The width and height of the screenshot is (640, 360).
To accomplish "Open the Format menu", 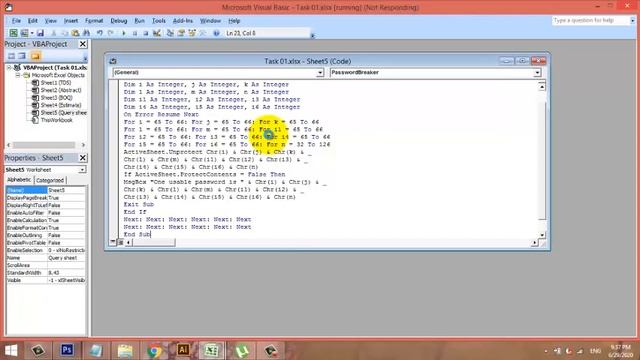I will (94, 20).
